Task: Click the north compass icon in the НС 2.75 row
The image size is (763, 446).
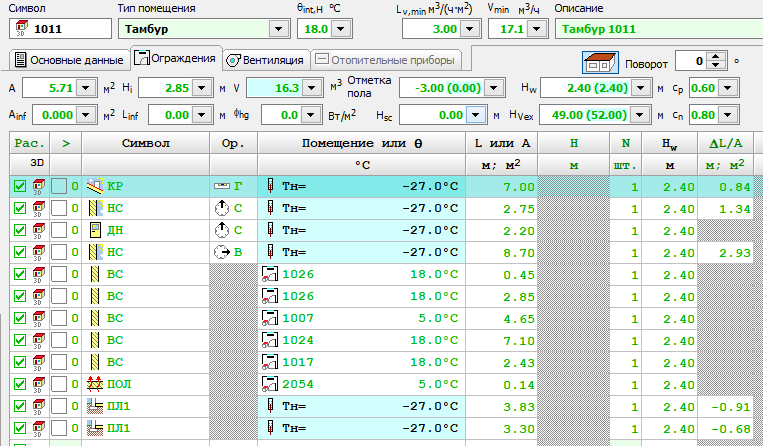Action: tap(221, 208)
